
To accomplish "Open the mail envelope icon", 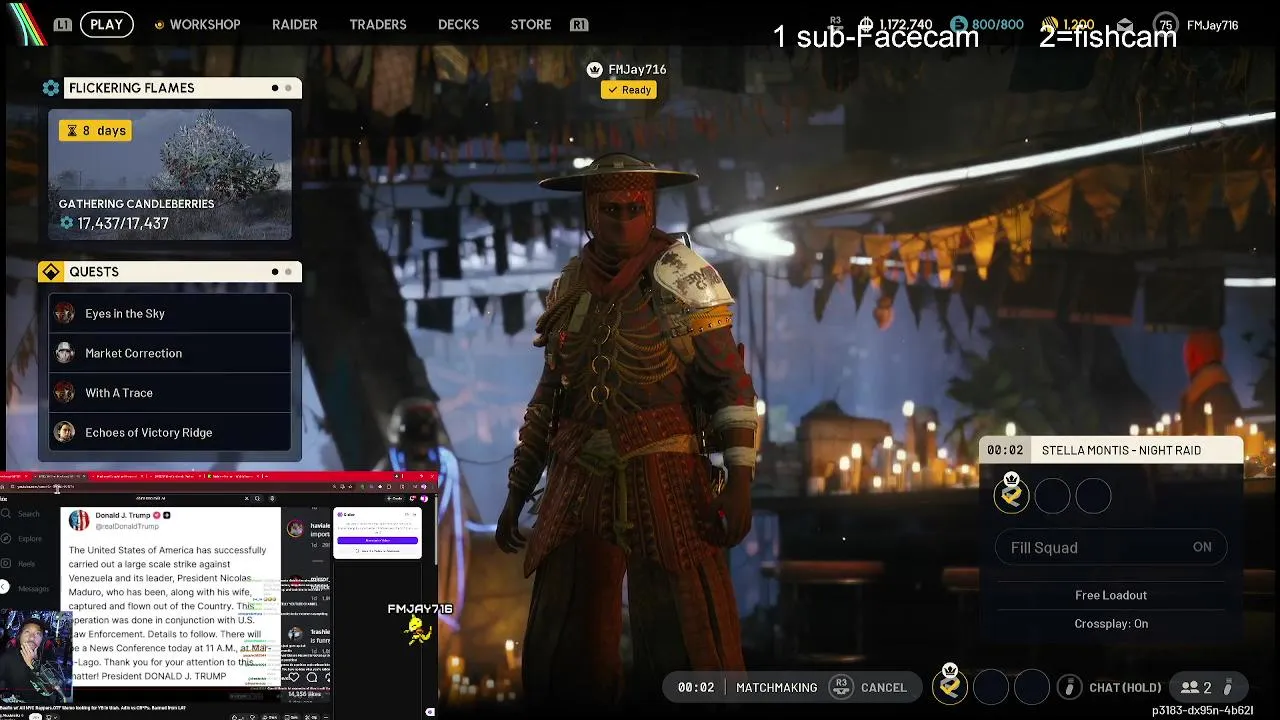I will click(1125, 25).
